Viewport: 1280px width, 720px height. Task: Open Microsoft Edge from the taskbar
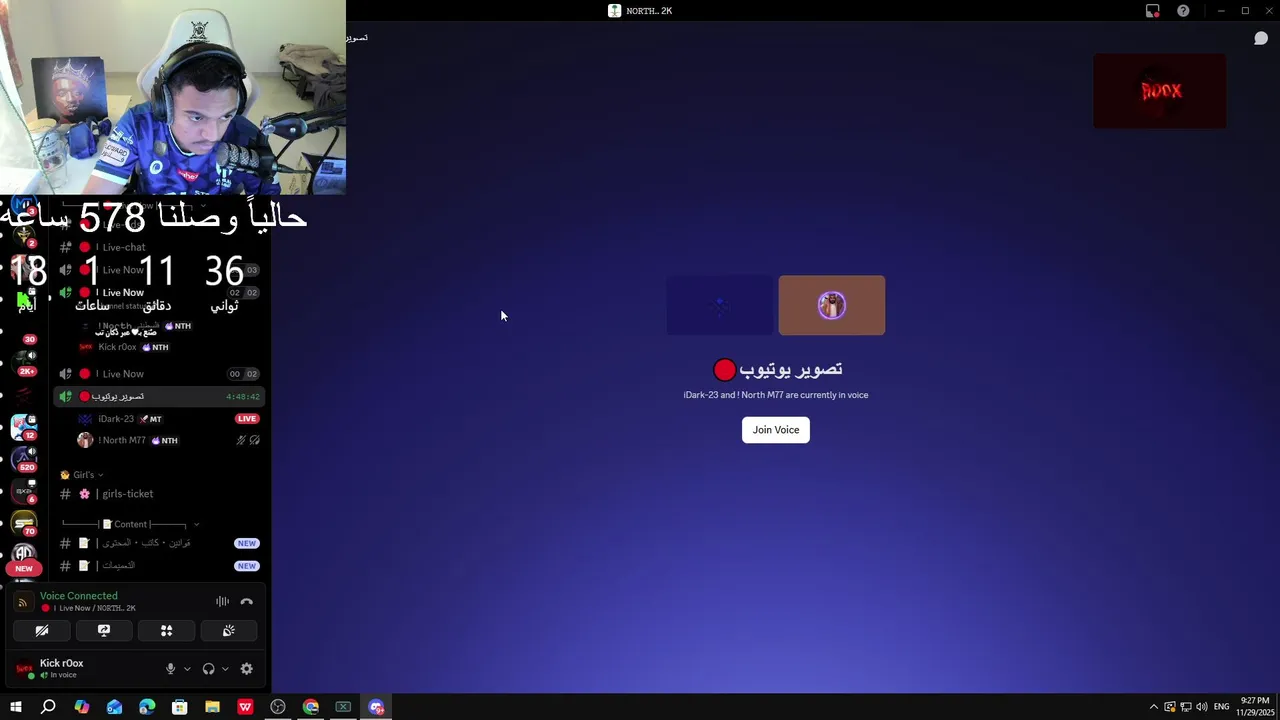(147, 707)
